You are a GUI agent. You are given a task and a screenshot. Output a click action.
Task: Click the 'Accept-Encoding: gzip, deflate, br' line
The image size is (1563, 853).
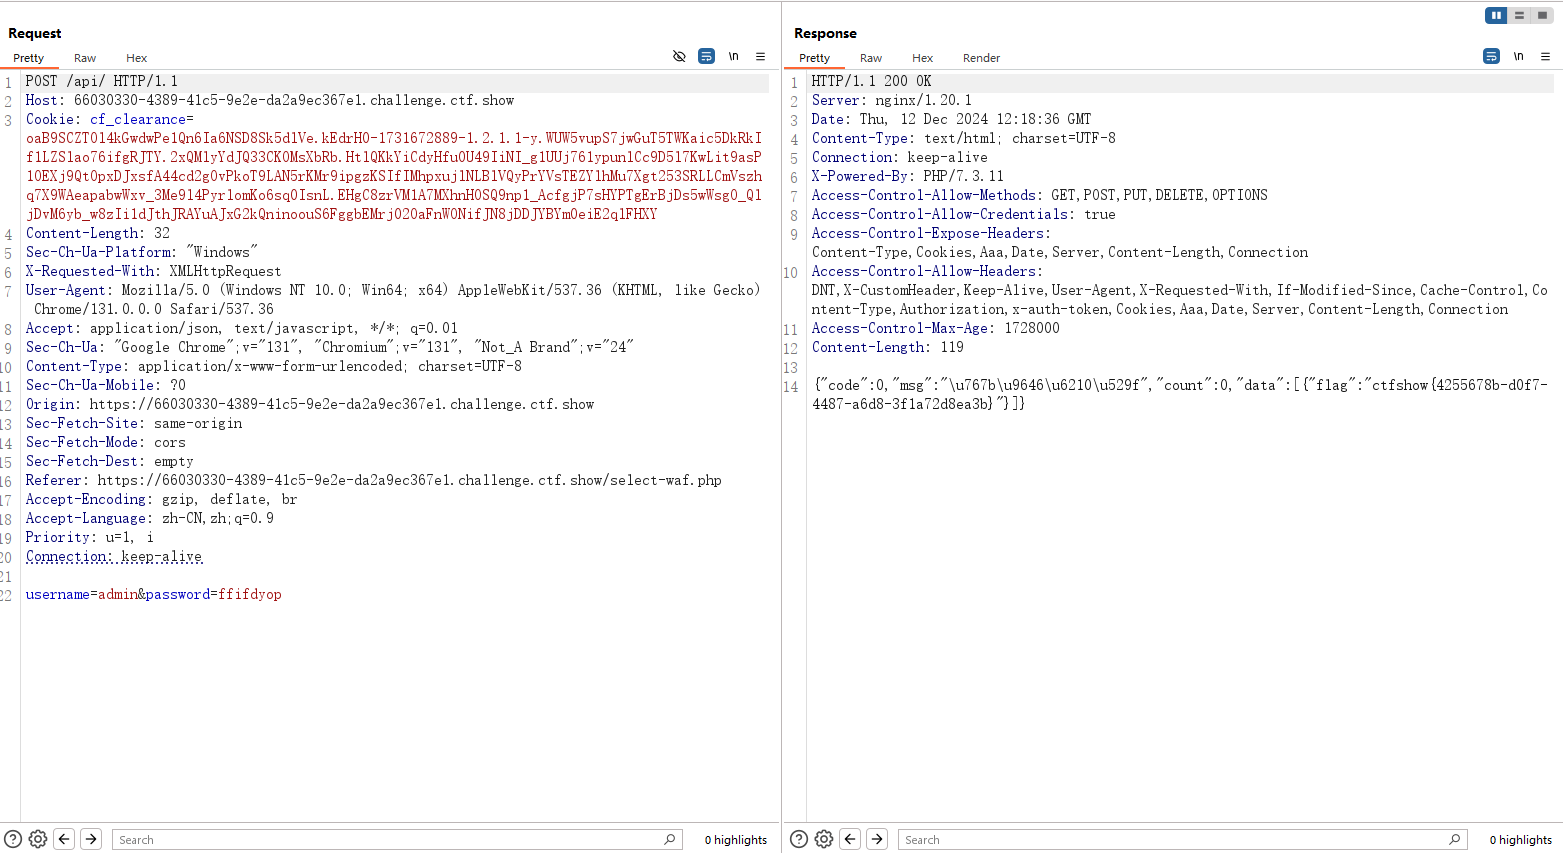click(161, 499)
